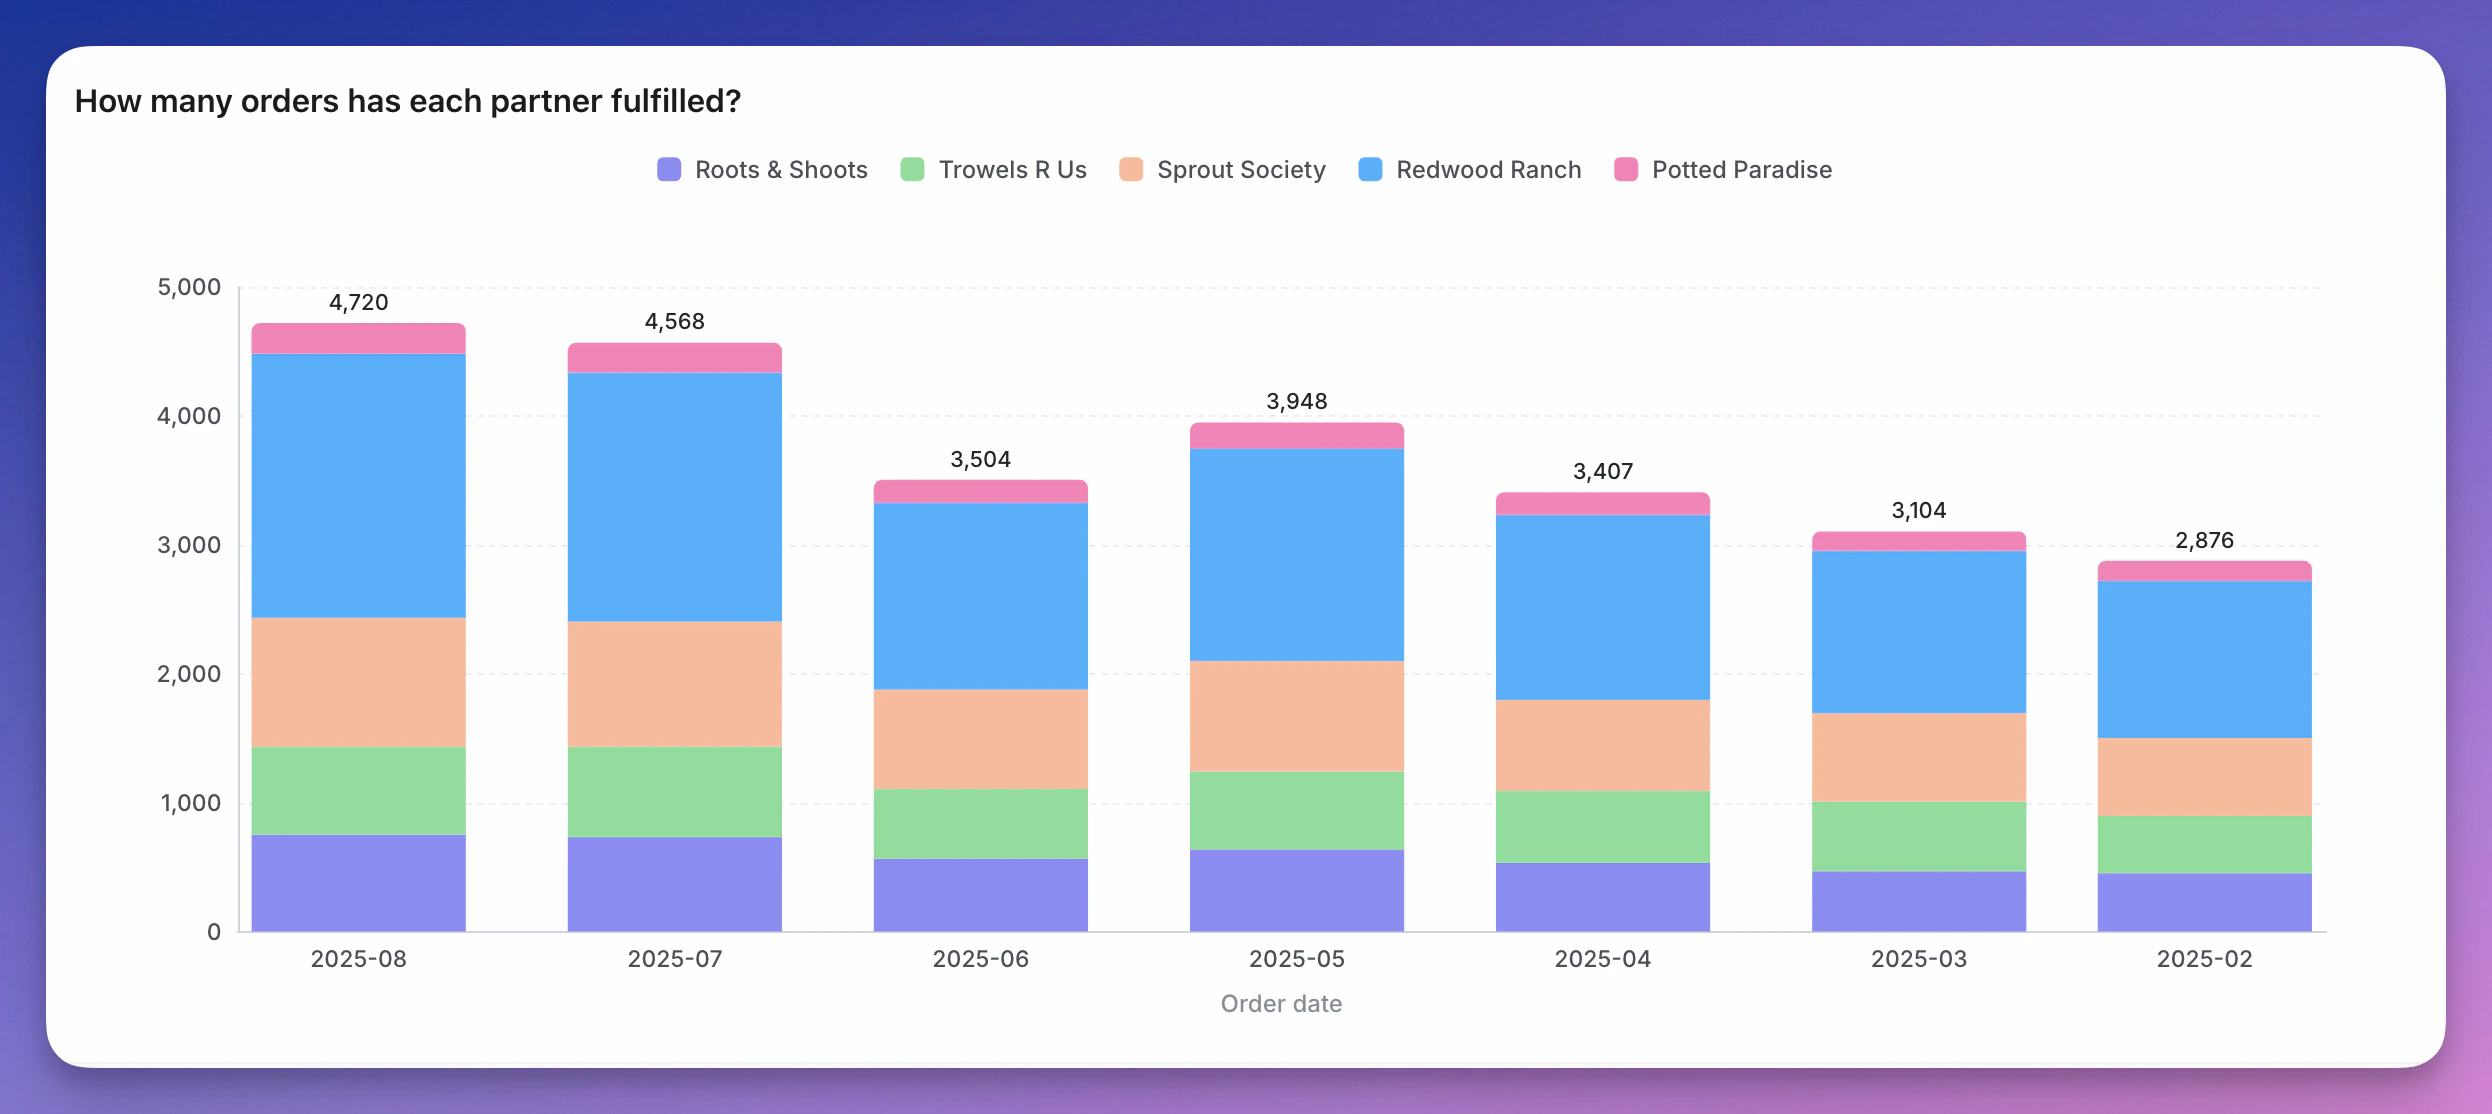Select the Redwood Ranch segment in 2025-08 bar
This screenshot has width=2492, height=1114.
(358, 486)
